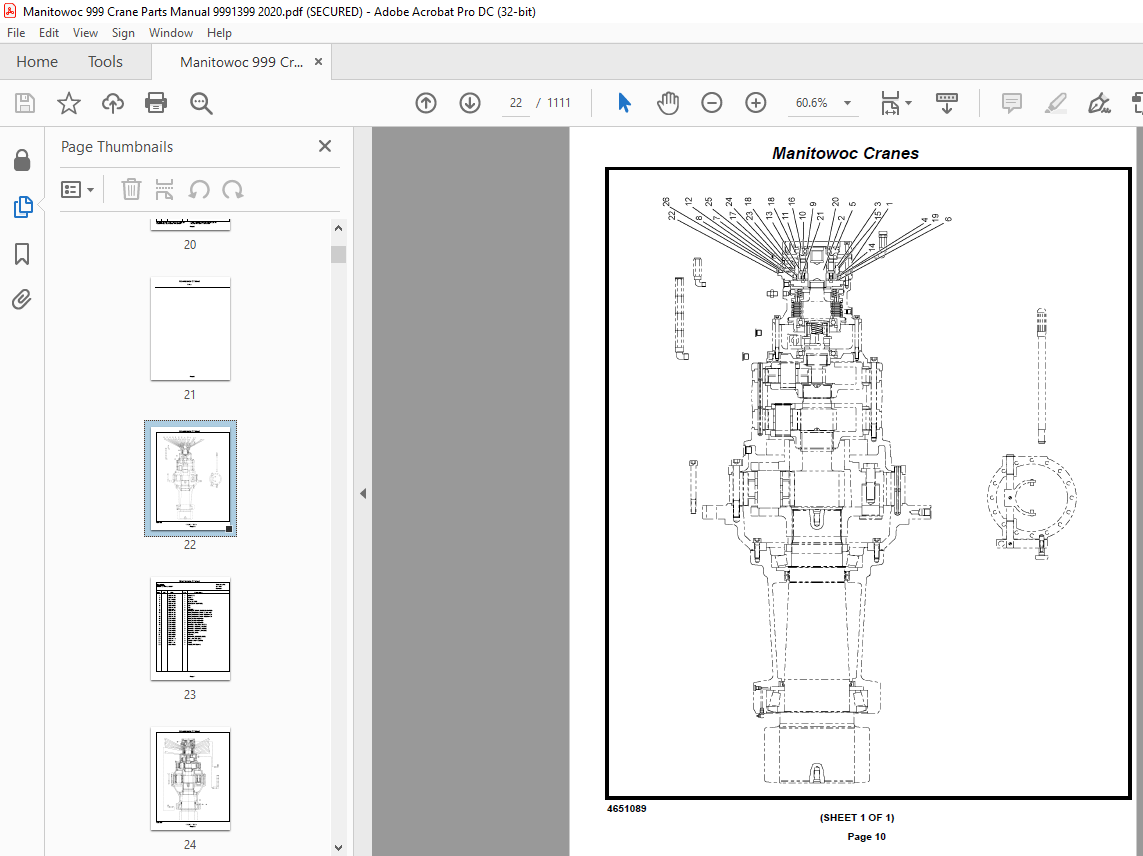Screen dimensions: 1143x856
Task: Close the Page Thumbnails panel
Action: click(325, 146)
